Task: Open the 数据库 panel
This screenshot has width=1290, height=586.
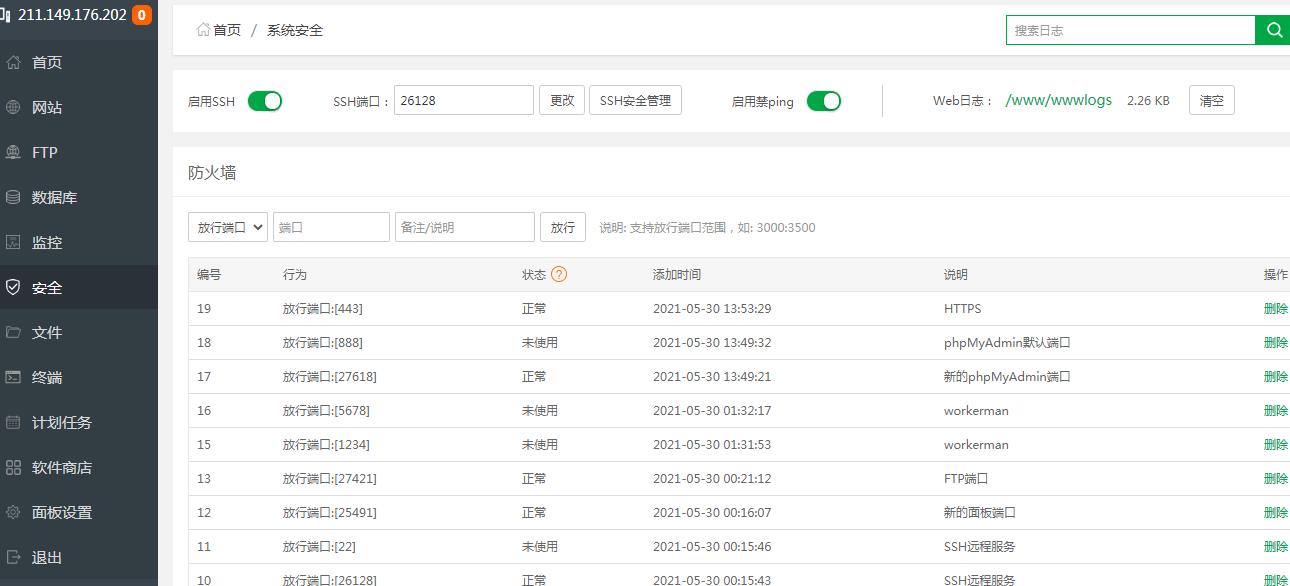Action: click(x=50, y=197)
